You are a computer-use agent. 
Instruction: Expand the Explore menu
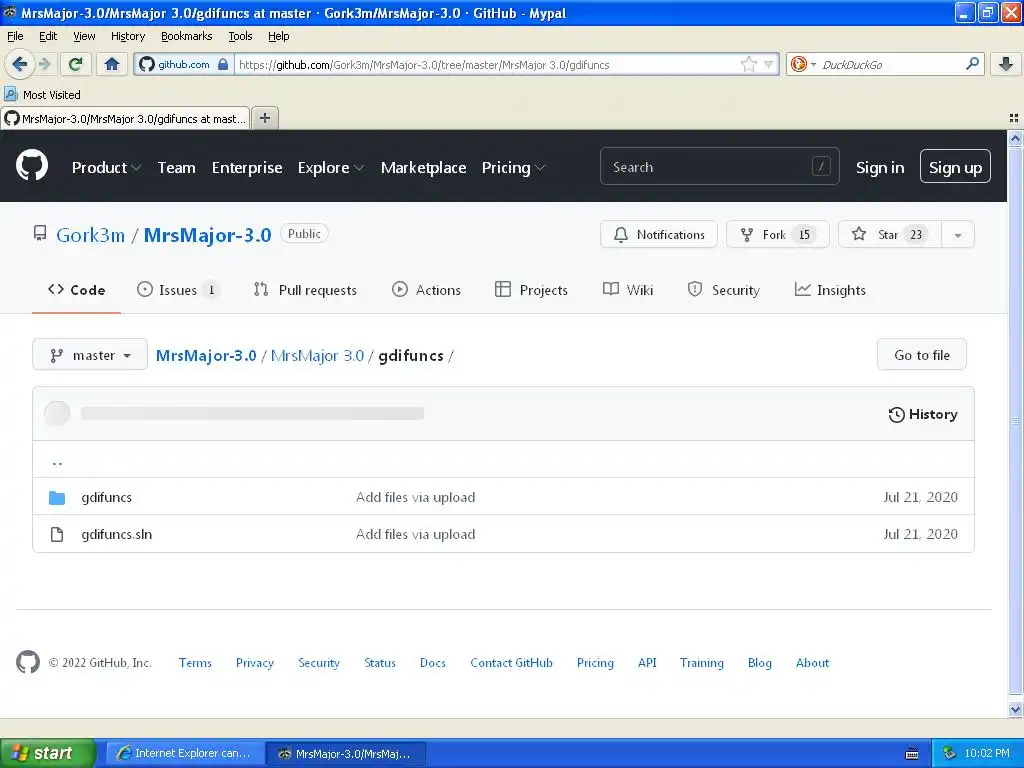pyautogui.click(x=330, y=168)
